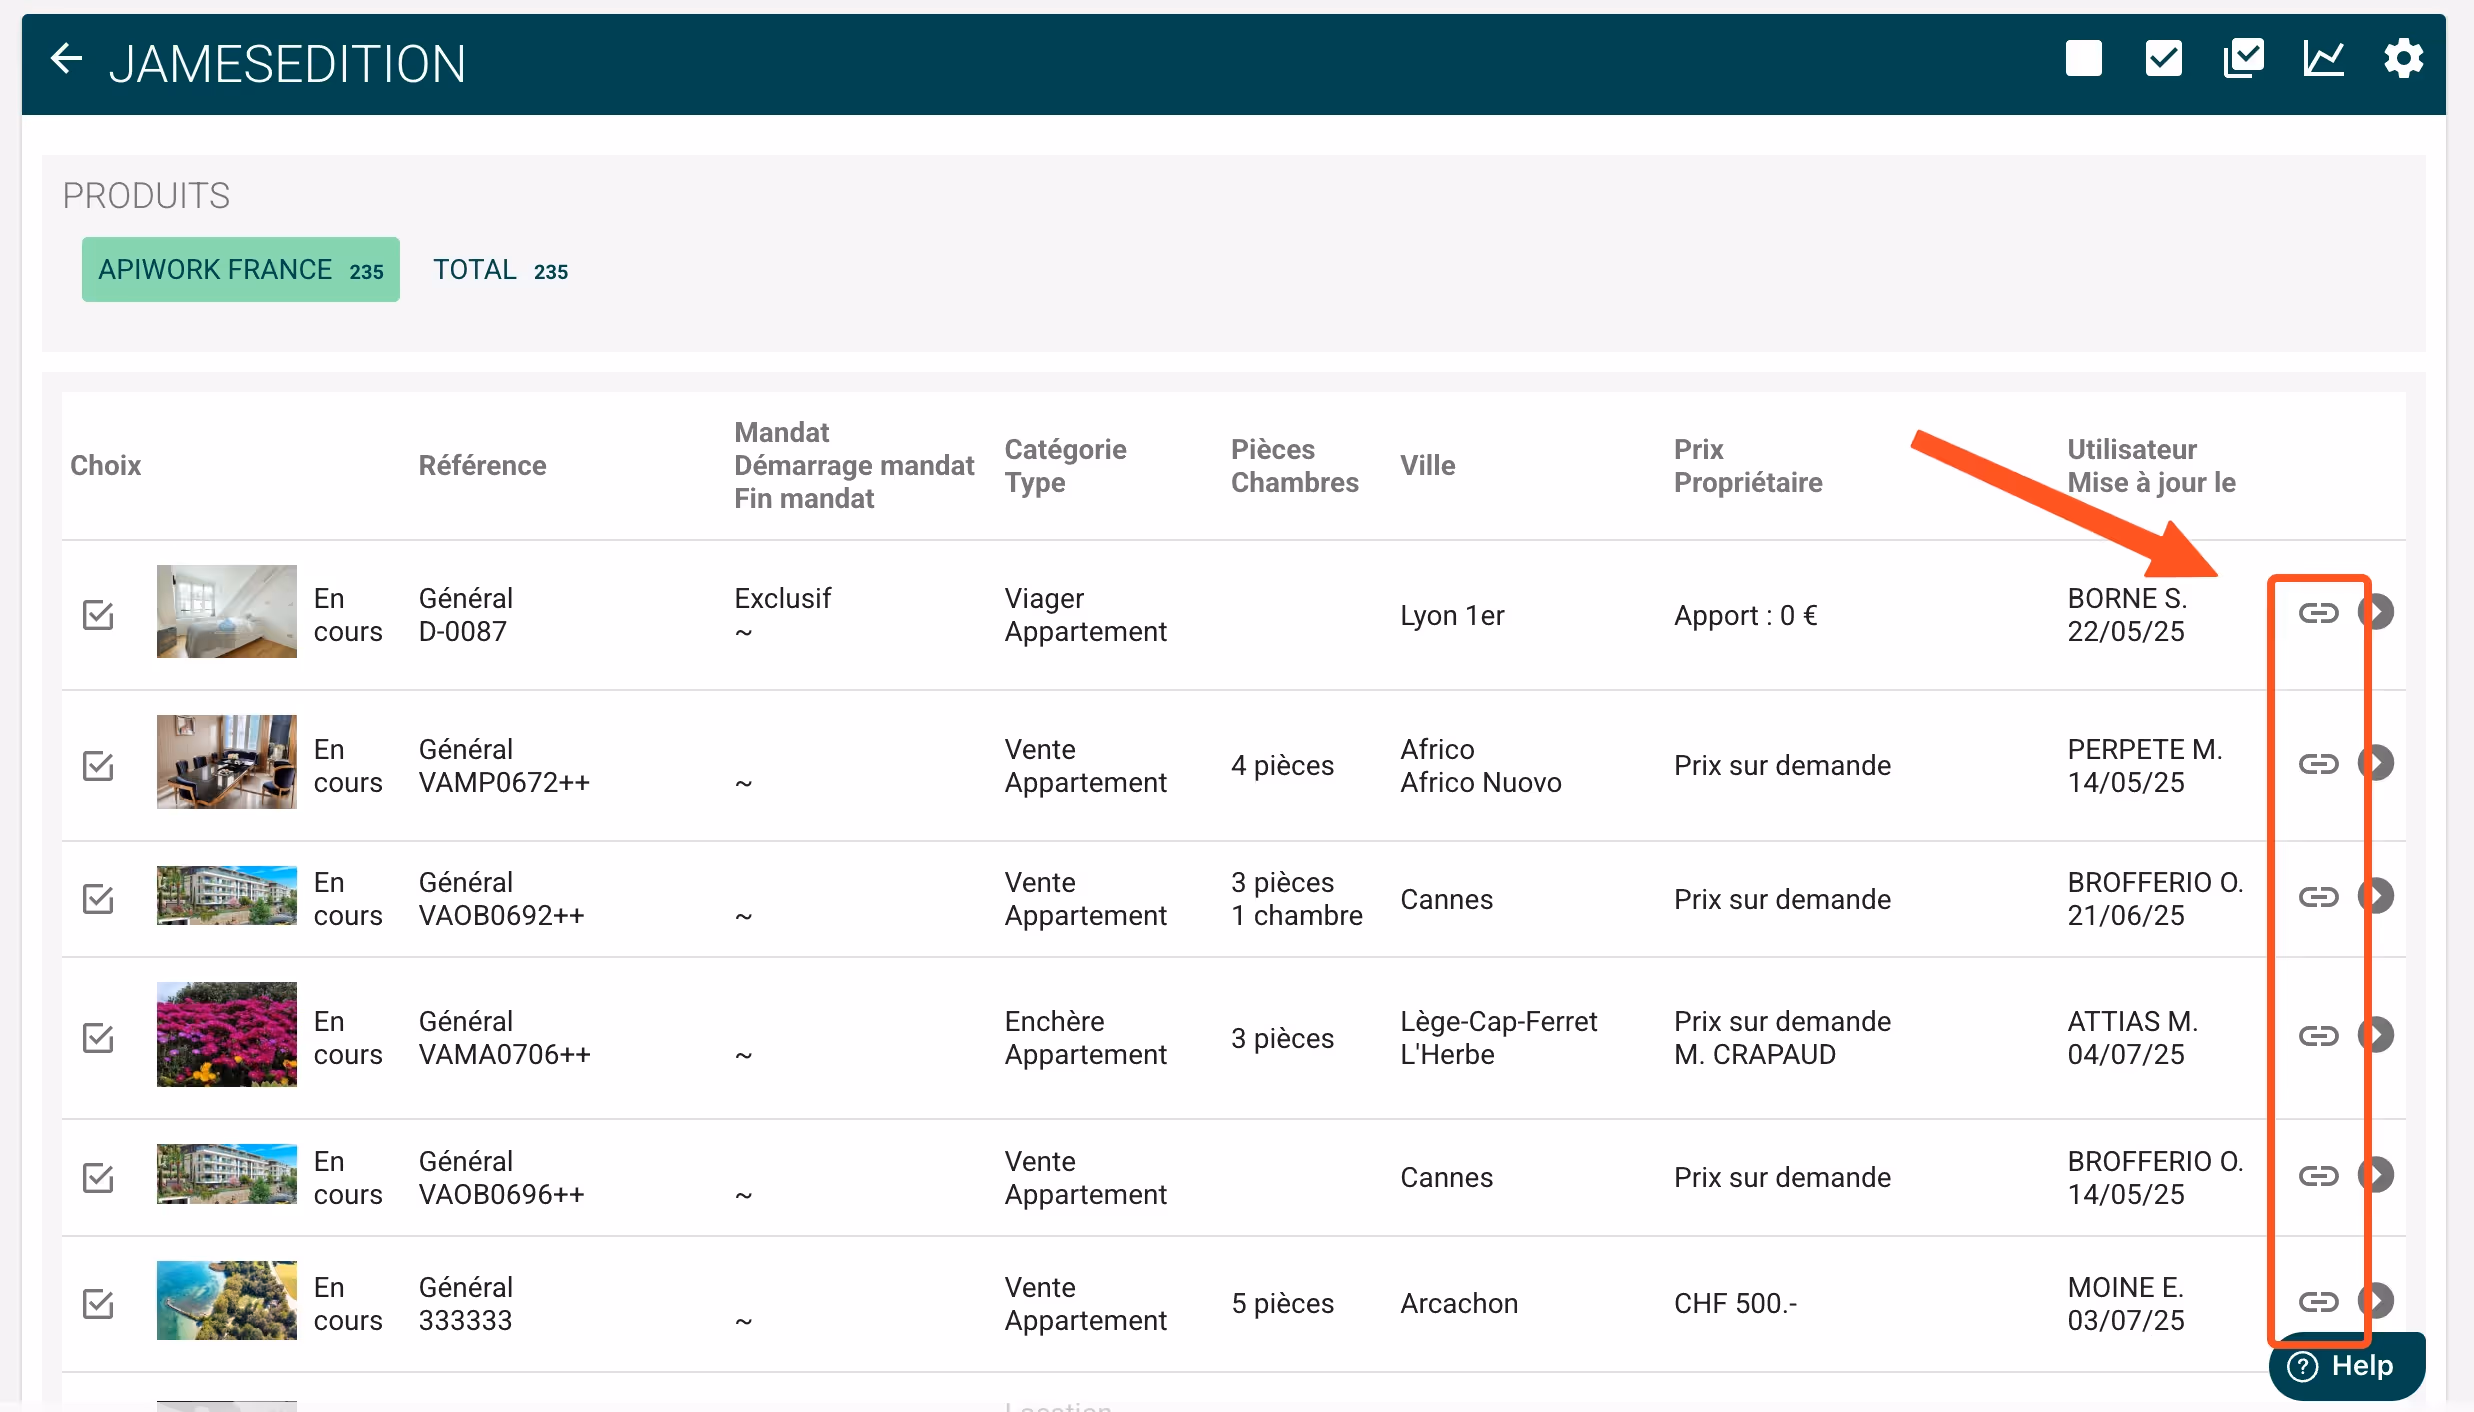Expand the BROFFERIO O. 14/05/25 row arrow
2474x1412 pixels.
click(2380, 1175)
